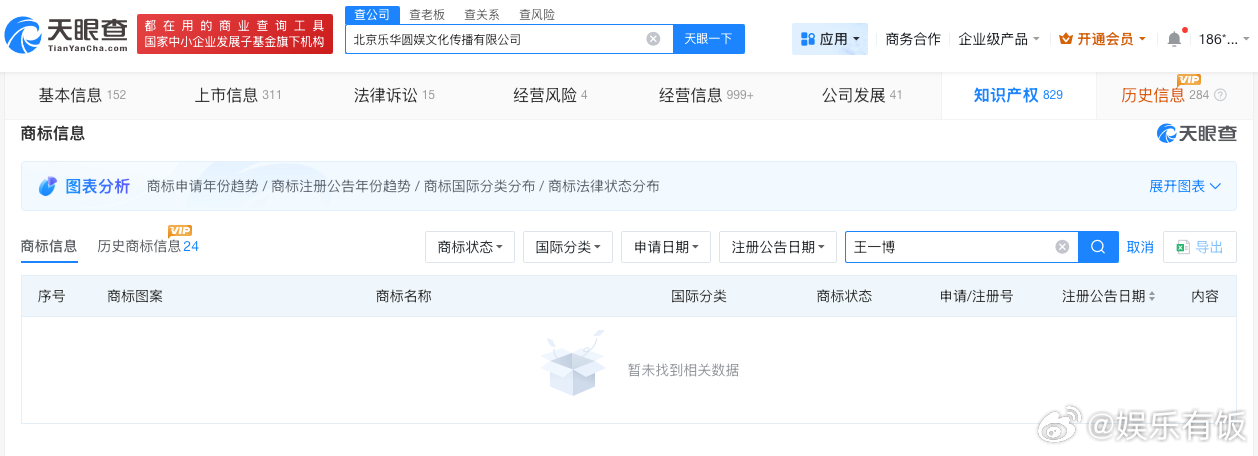Click 取消 to cancel search
The height and width of the screenshot is (456, 1258).
[1140, 247]
